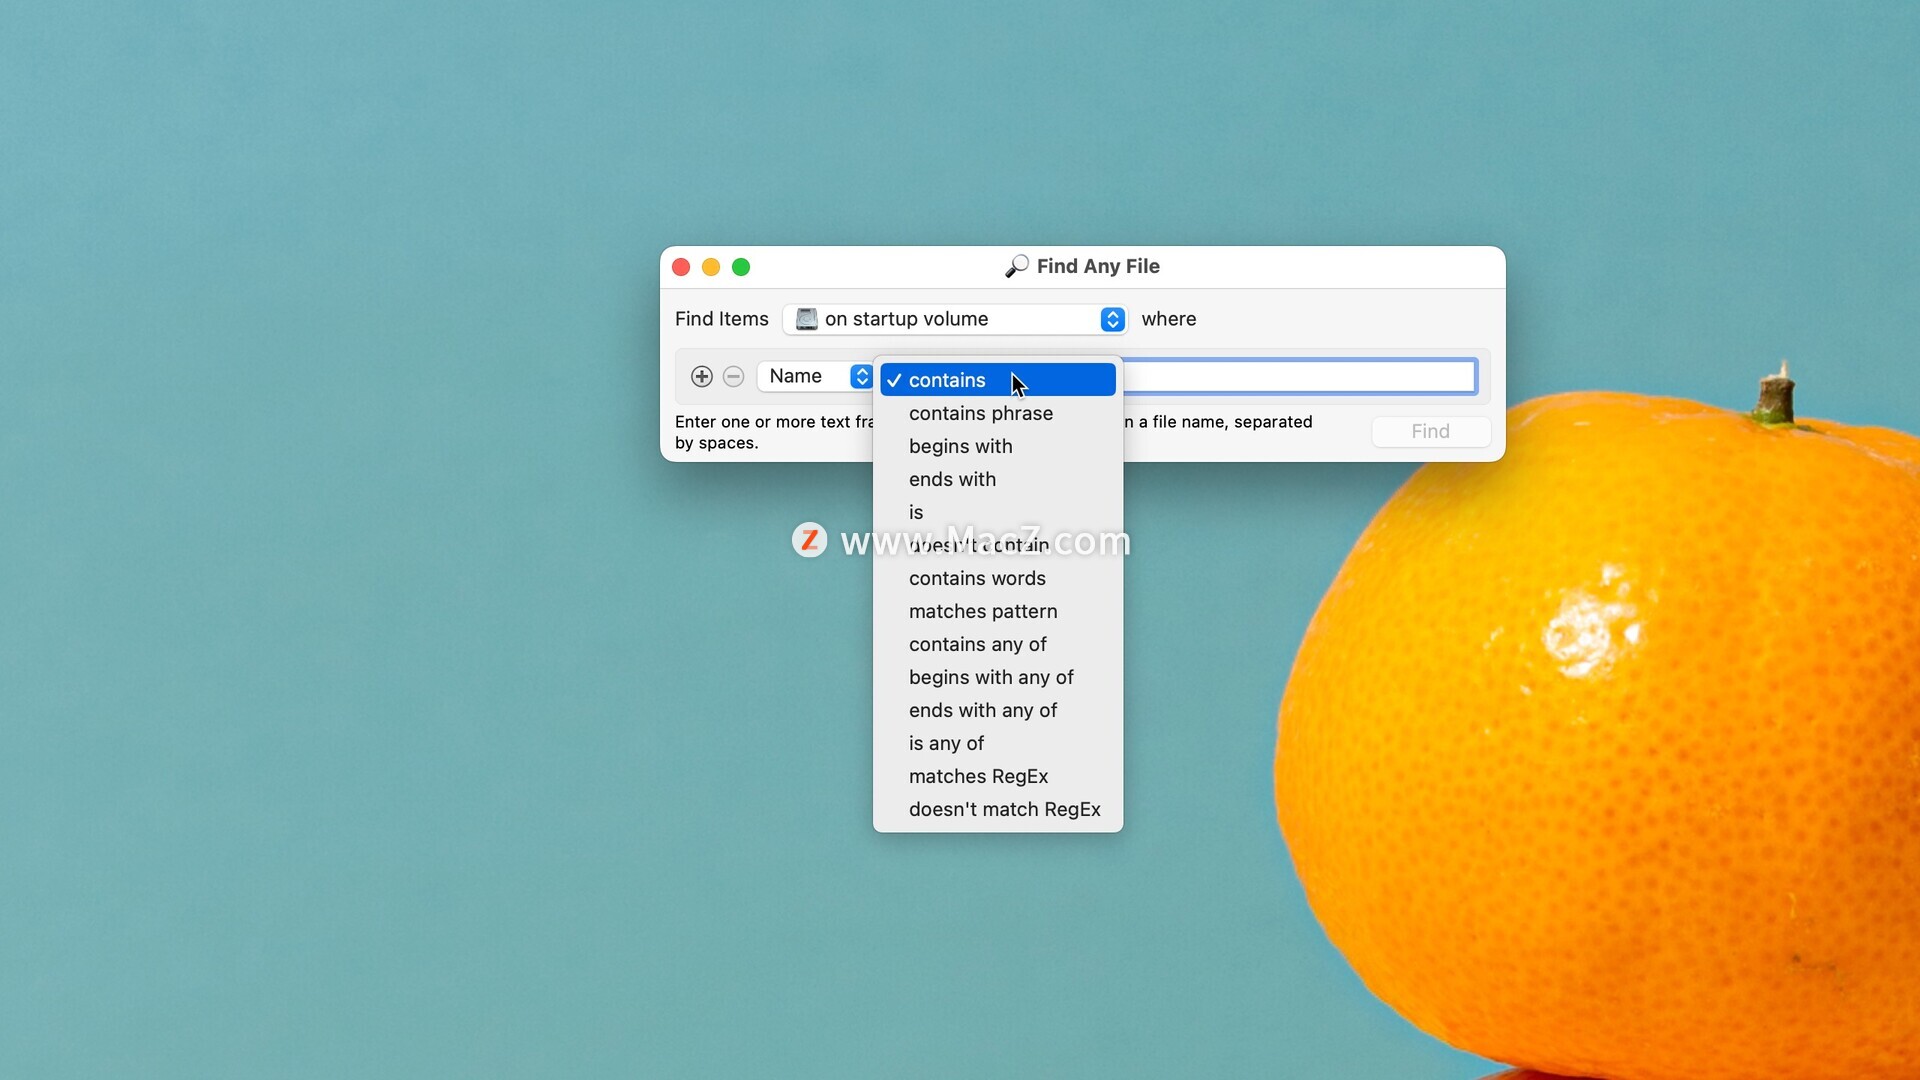The height and width of the screenshot is (1080, 1920).
Task: Select "doesn't contain" option
Action: click(997, 545)
